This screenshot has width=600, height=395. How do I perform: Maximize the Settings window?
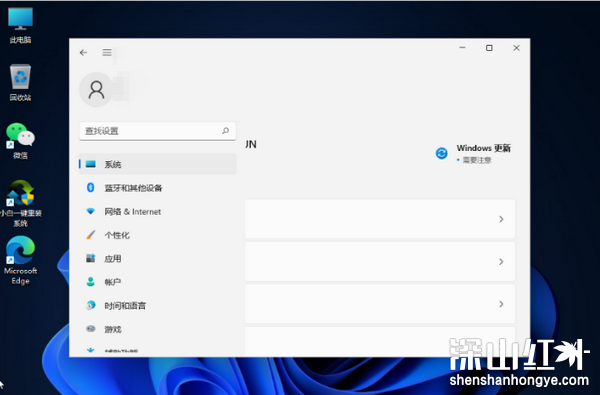(x=489, y=48)
